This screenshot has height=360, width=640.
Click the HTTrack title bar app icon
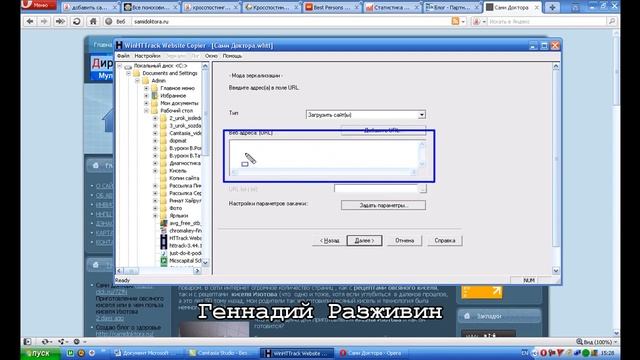[119, 45]
